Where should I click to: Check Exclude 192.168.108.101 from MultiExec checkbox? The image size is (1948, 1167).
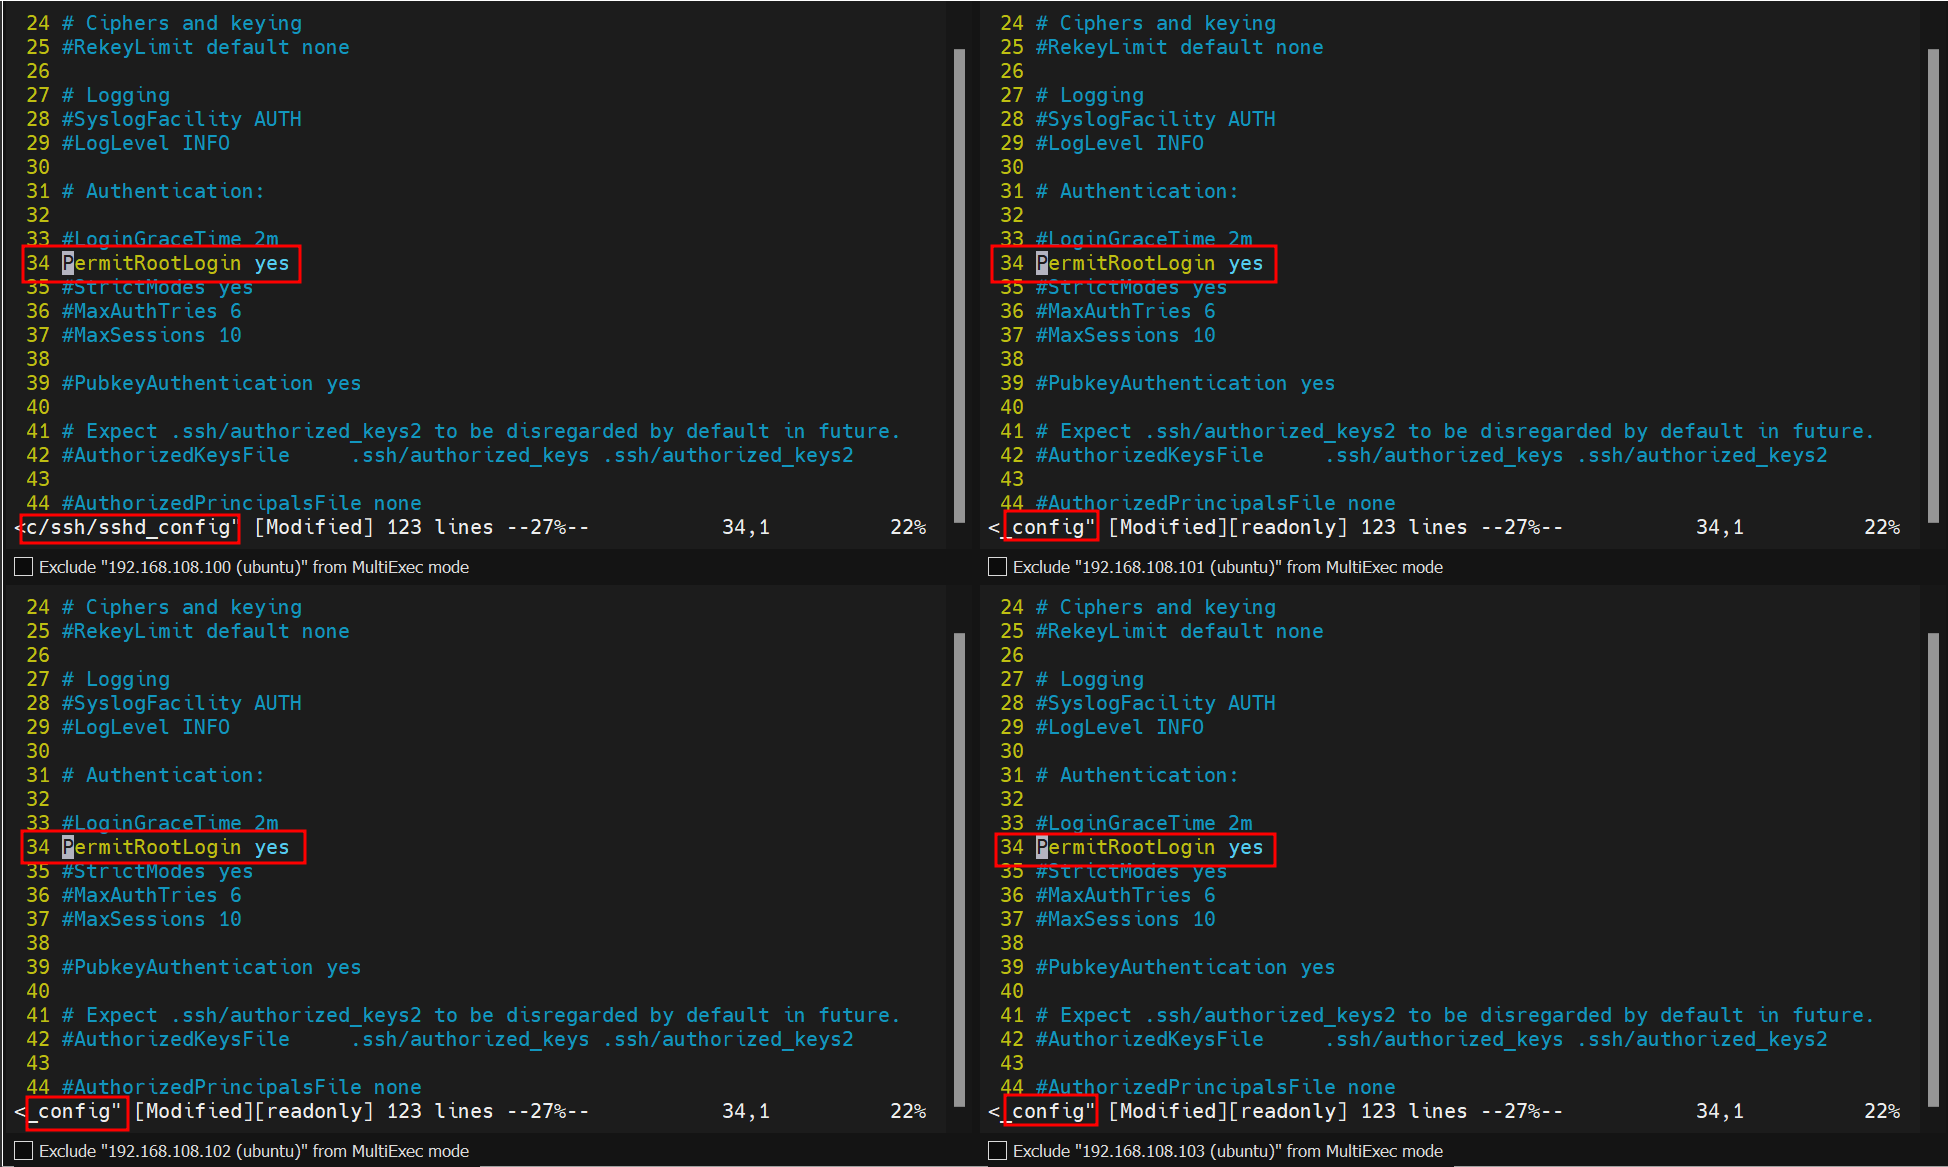997,567
